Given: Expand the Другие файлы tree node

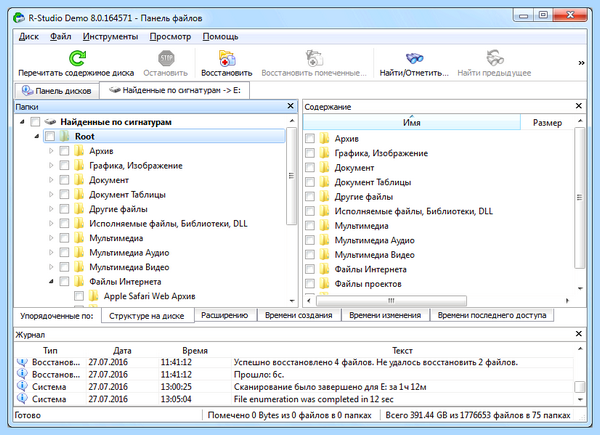Looking at the screenshot, I should [x=51, y=209].
